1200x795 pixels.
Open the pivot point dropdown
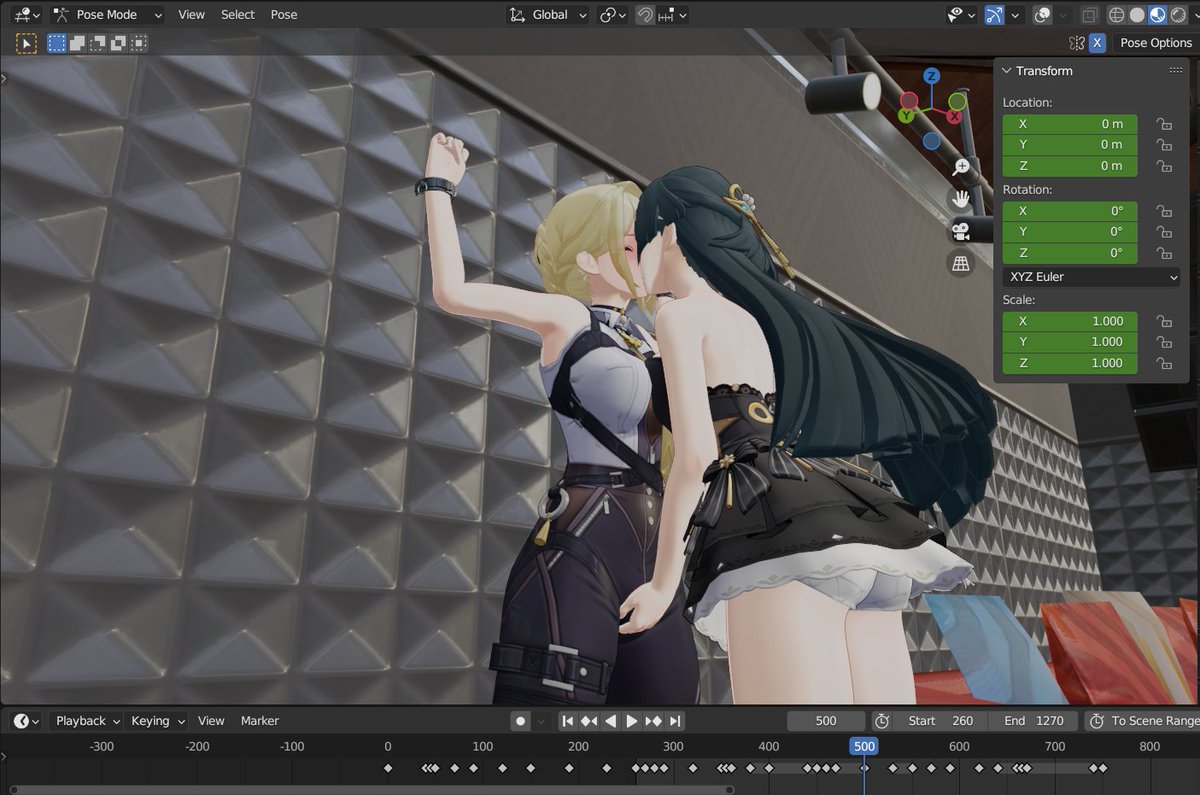(x=613, y=15)
